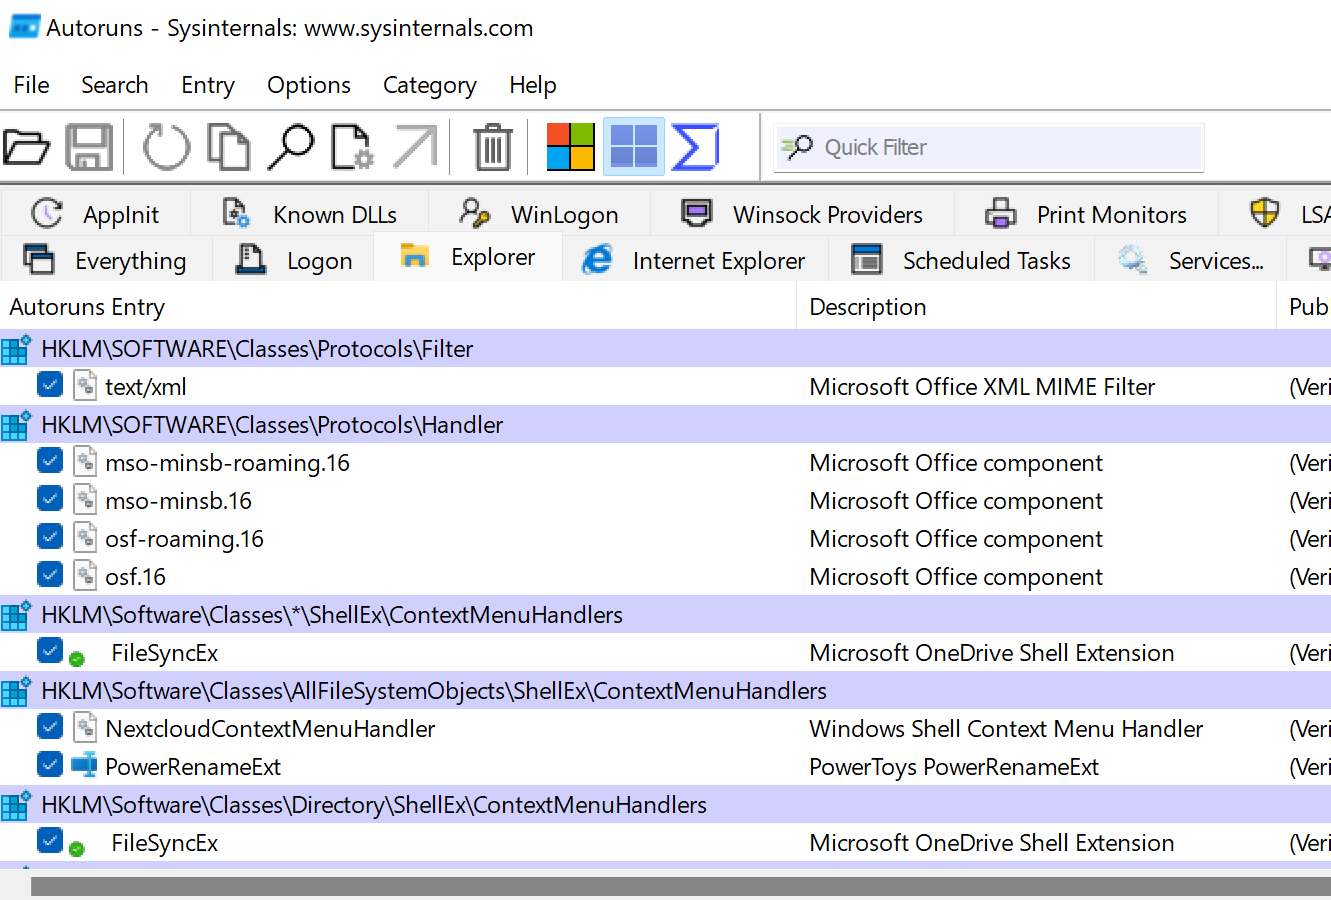Click the Delete trash can icon
The width and height of the screenshot is (1331, 900).
[x=493, y=147]
